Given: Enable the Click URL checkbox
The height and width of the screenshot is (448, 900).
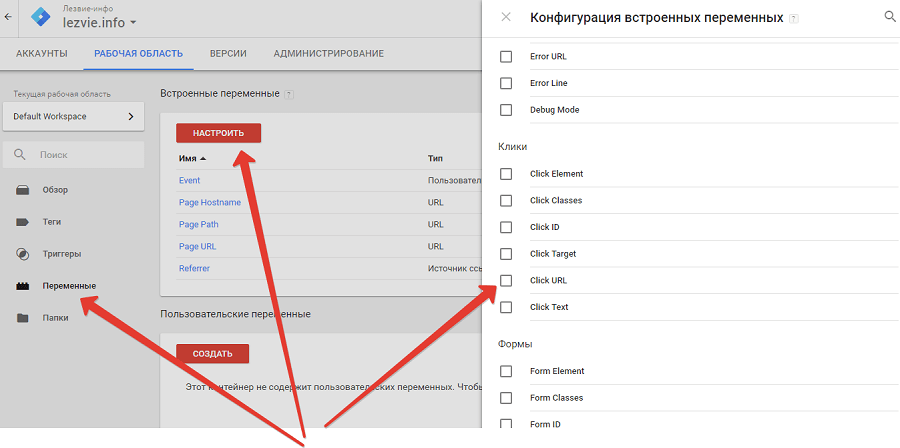Looking at the screenshot, I should (506, 281).
